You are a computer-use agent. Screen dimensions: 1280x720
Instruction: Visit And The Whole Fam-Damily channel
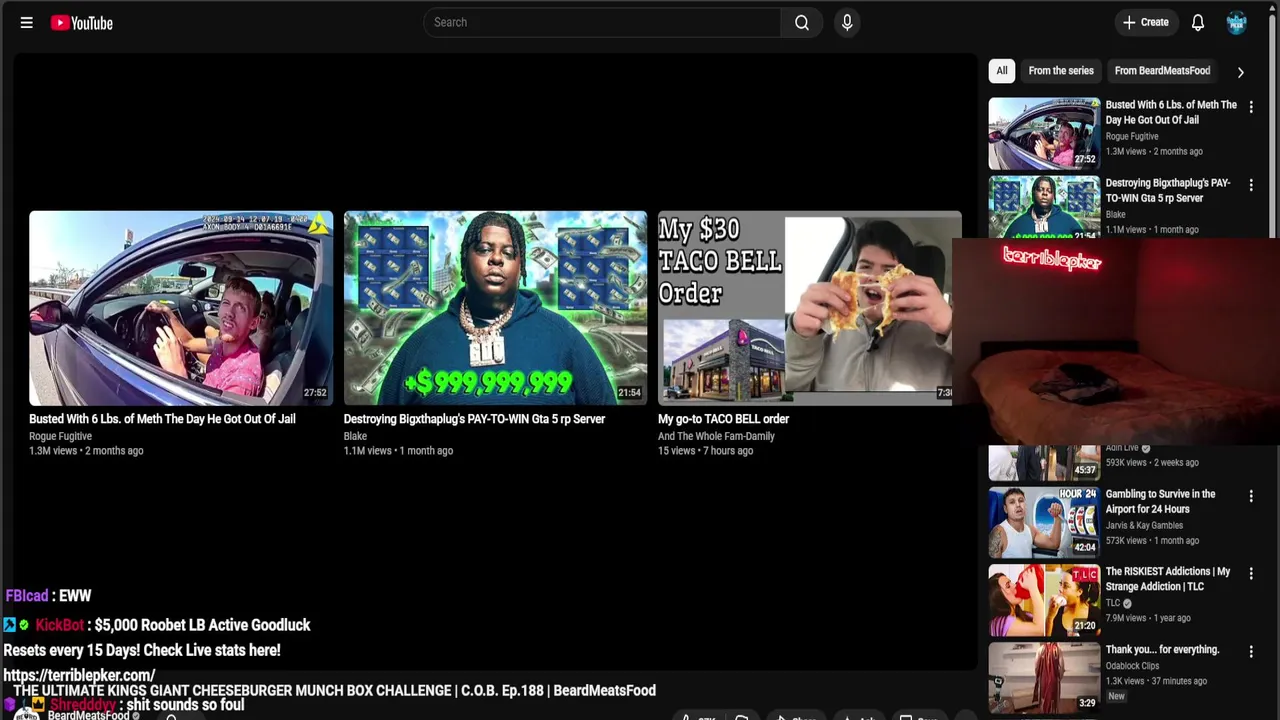[716, 436]
